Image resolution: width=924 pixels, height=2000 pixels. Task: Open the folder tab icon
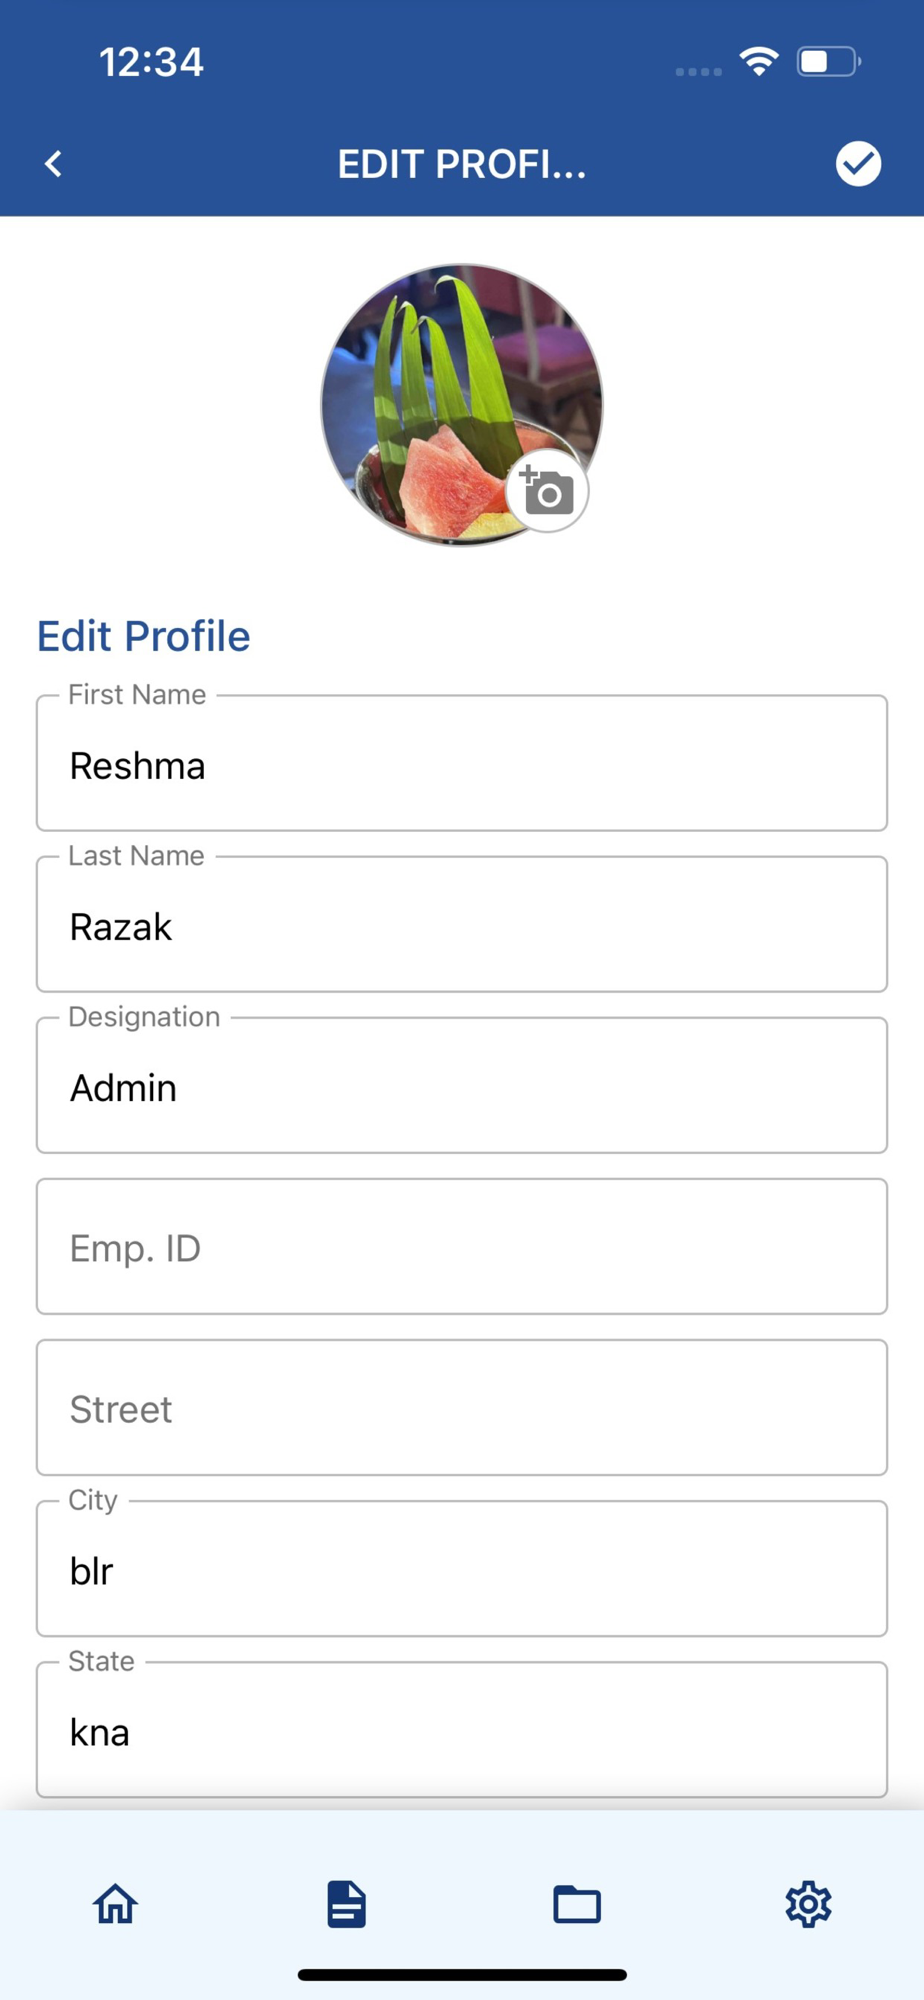pos(577,1904)
